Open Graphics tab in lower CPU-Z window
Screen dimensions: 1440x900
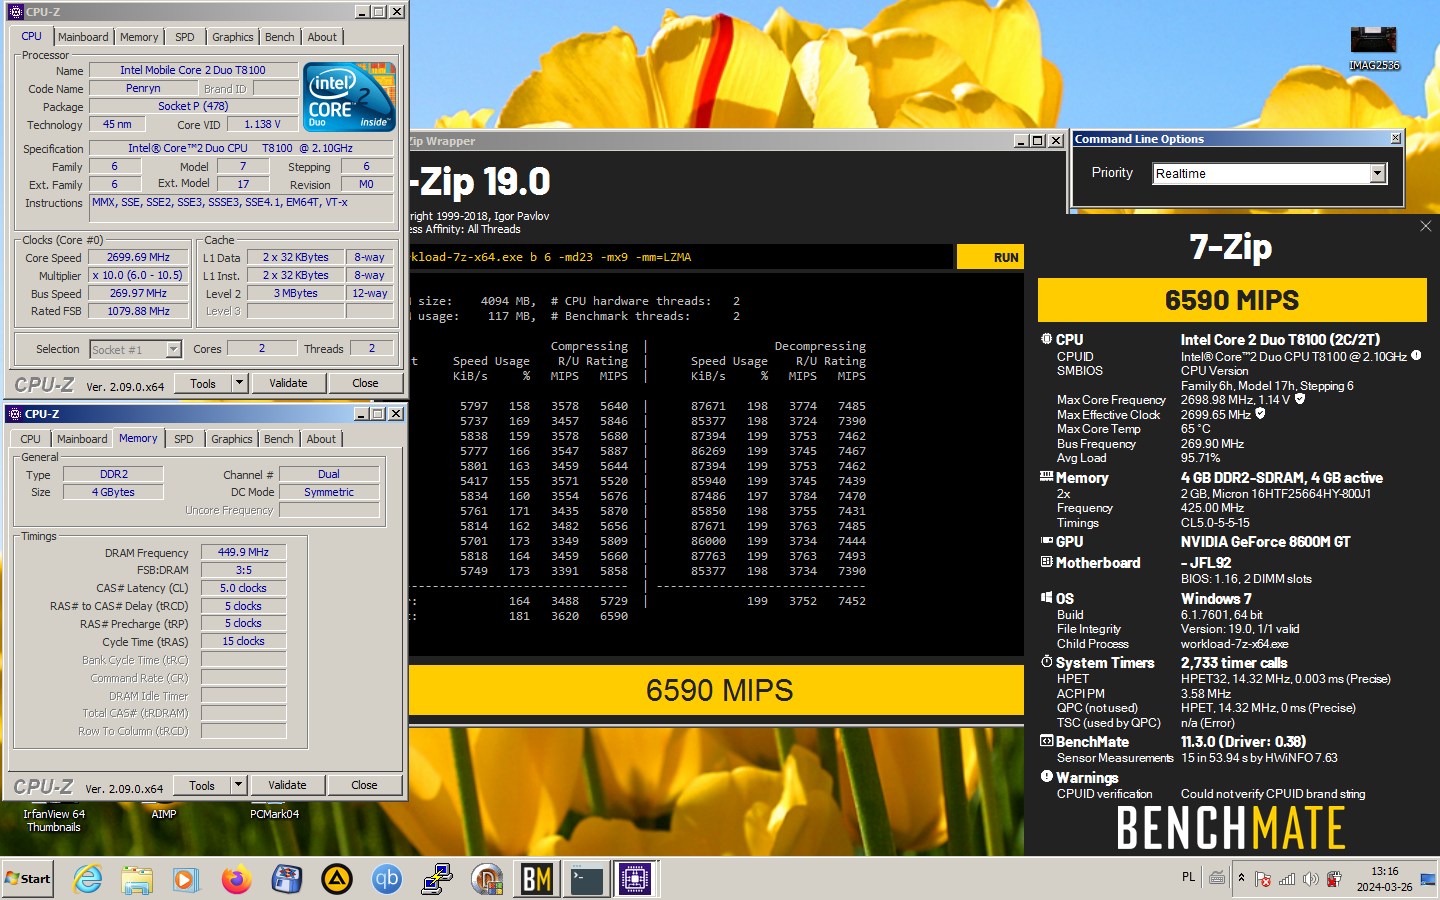pyautogui.click(x=232, y=439)
